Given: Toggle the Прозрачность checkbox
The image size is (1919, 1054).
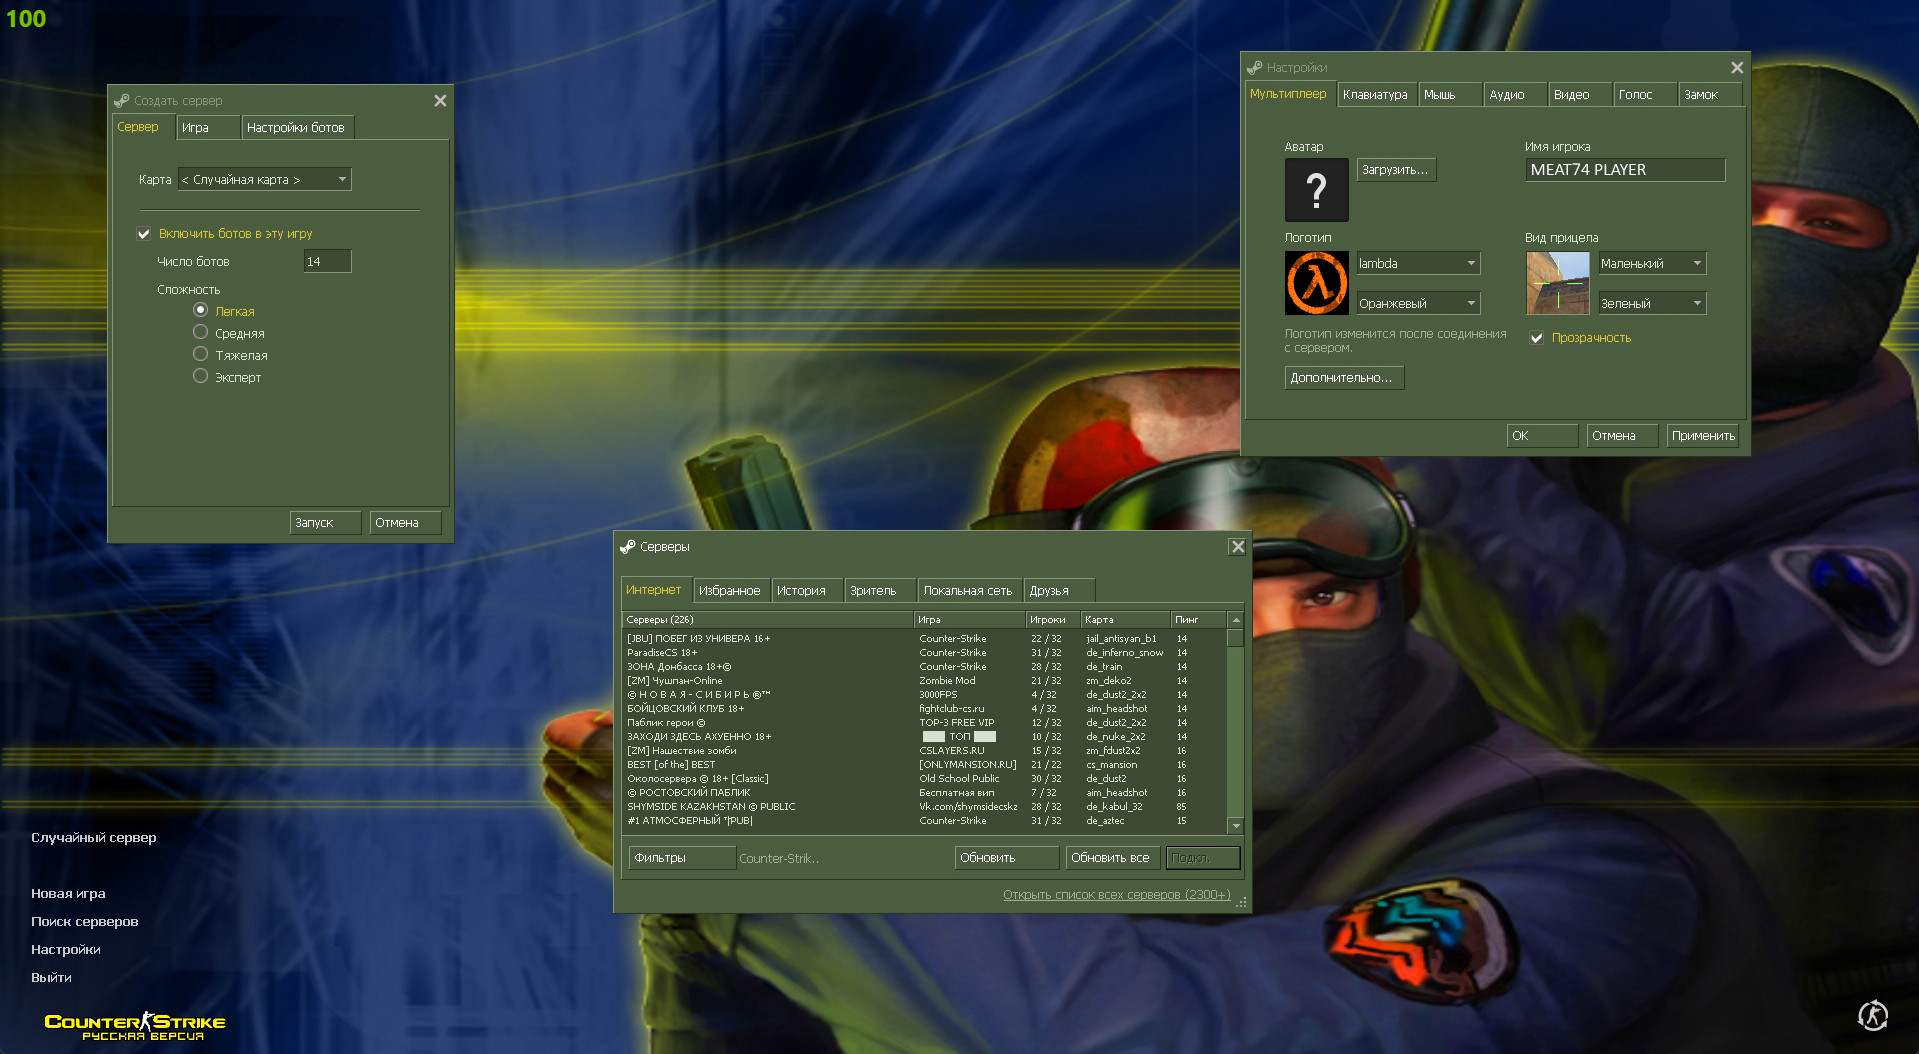Looking at the screenshot, I should point(1537,338).
